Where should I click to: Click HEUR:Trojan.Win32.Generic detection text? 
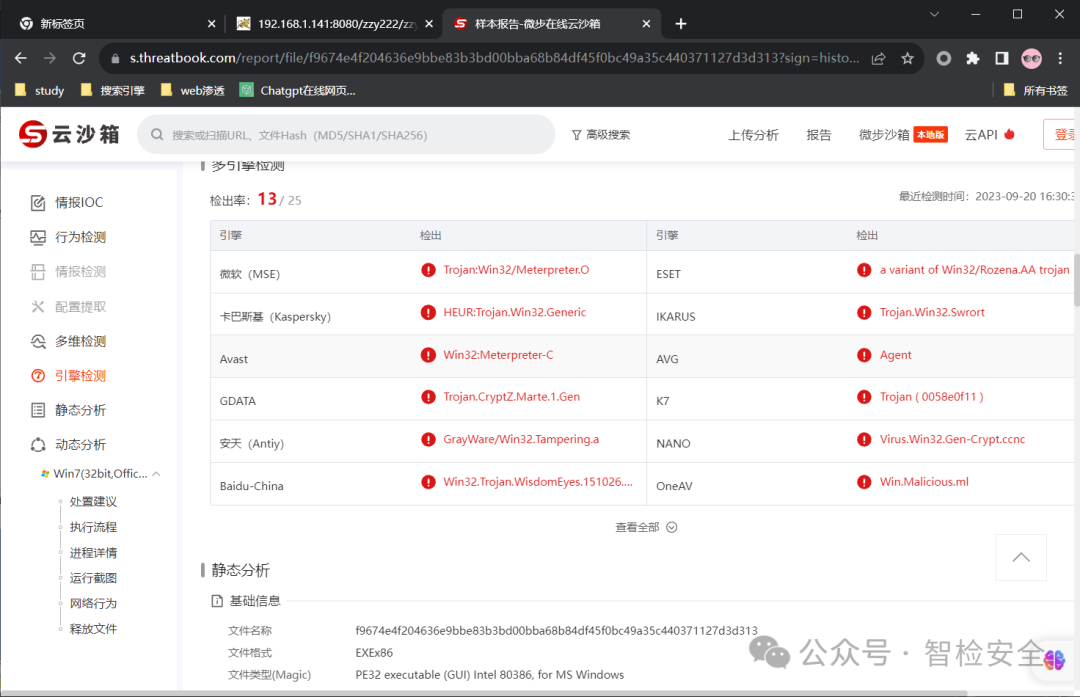pyautogui.click(x=515, y=313)
